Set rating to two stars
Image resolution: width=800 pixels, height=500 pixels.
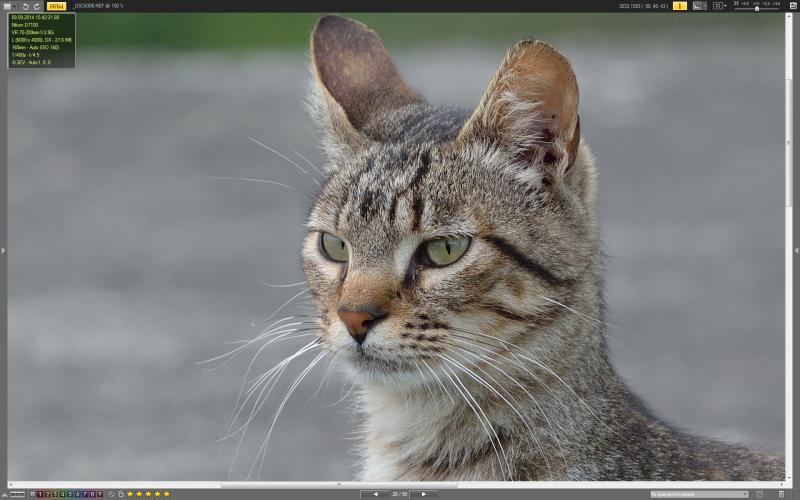pos(139,494)
